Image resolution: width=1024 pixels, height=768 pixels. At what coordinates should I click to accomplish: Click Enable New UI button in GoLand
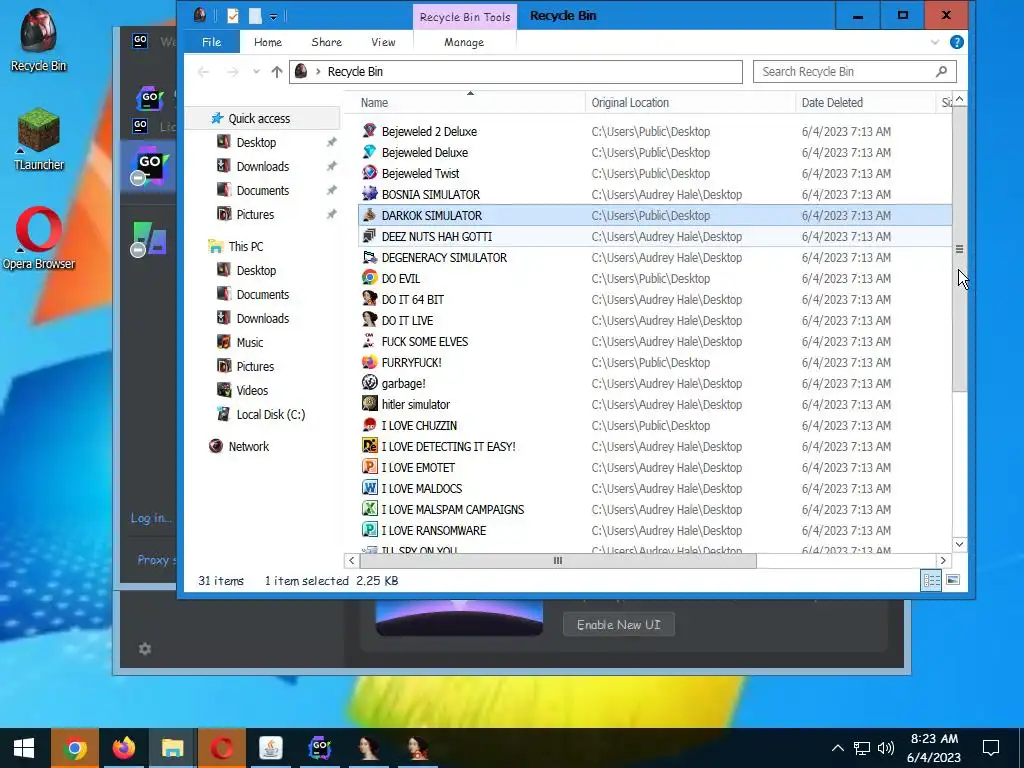[618, 625]
